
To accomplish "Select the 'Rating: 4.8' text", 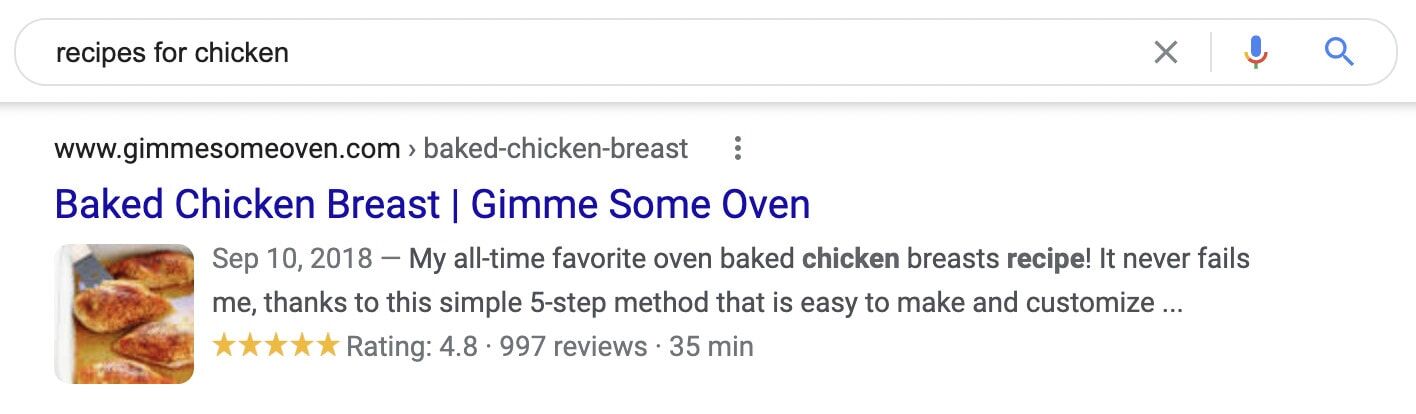I will pyautogui.click(x=416, y=347).
